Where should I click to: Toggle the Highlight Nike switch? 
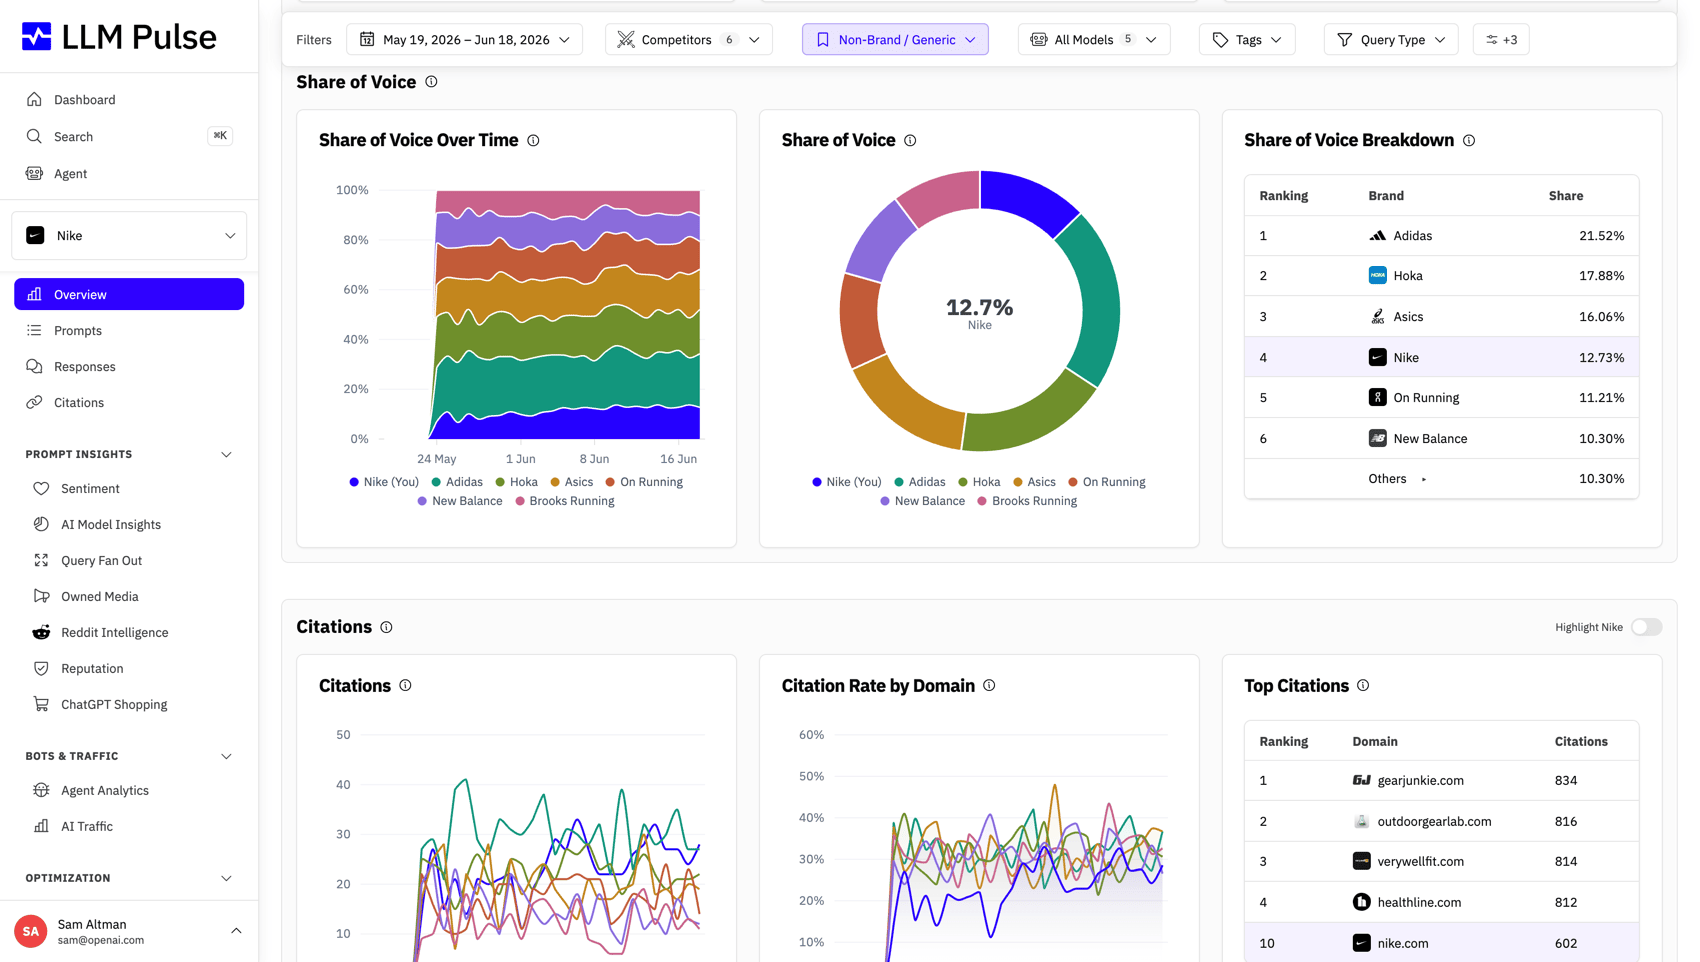click(x=1646, y=627)
